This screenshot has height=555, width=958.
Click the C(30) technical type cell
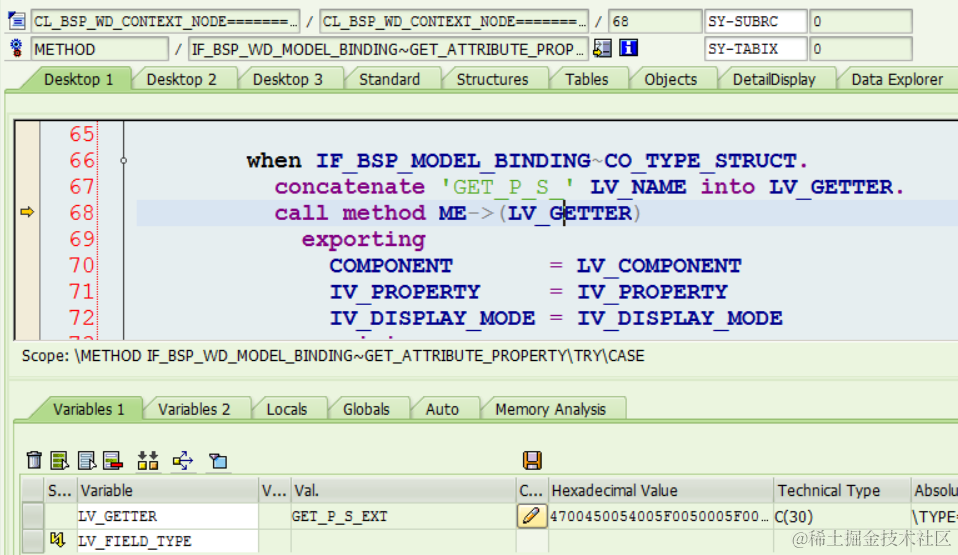point(841,516)
